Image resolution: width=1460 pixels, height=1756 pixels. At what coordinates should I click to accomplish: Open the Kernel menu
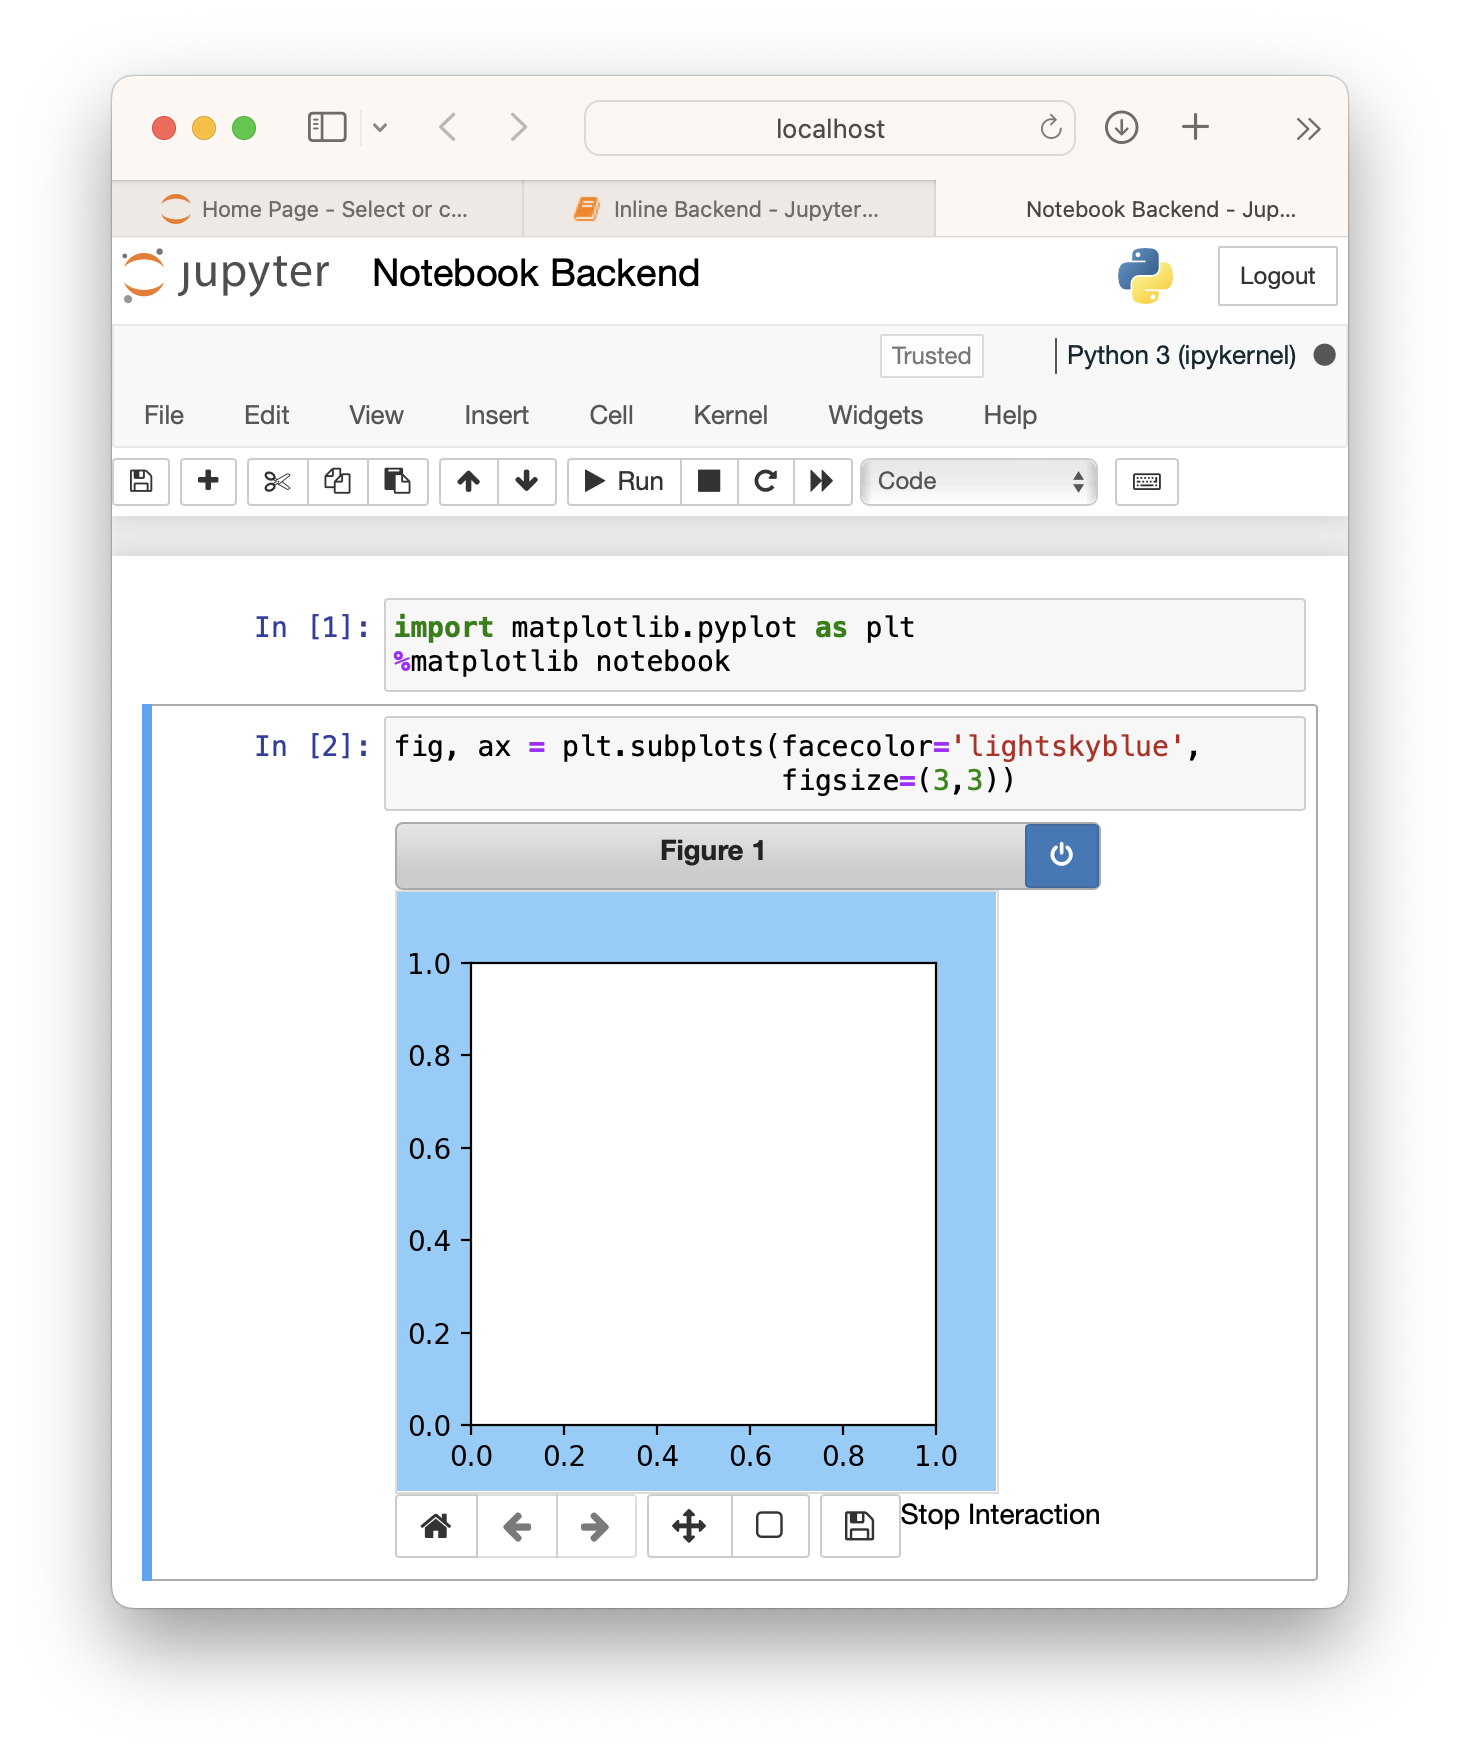coord(730,415)
